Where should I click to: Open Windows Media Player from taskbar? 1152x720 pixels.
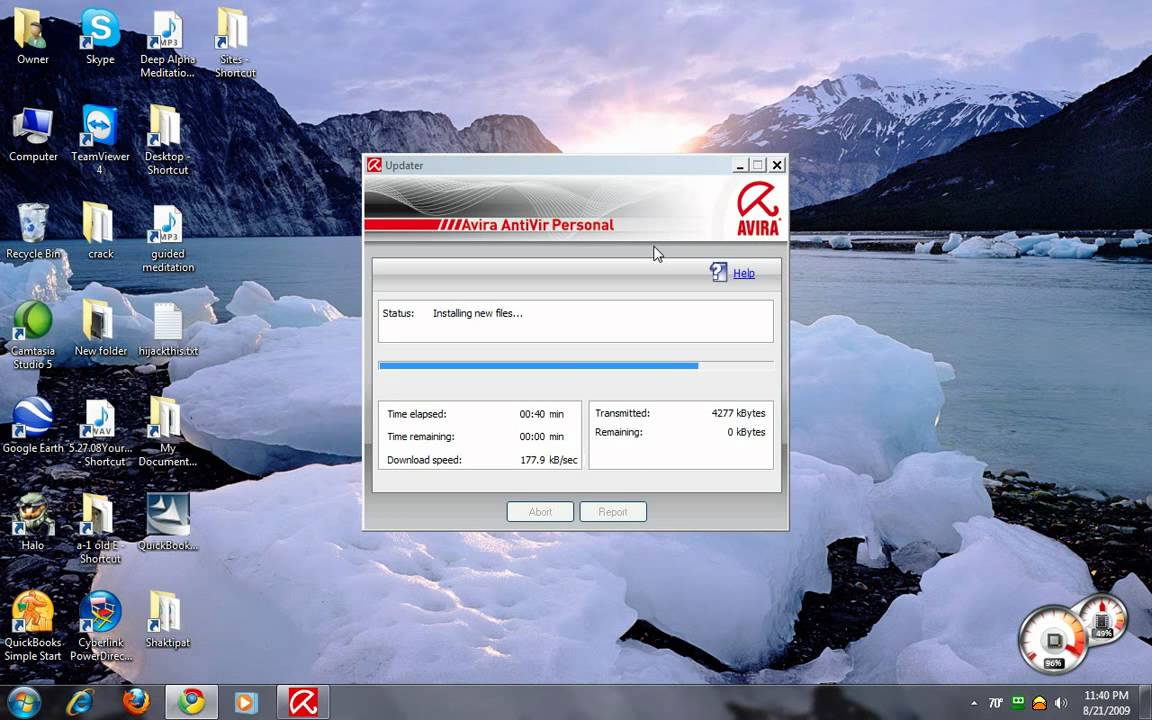point(246,702)
